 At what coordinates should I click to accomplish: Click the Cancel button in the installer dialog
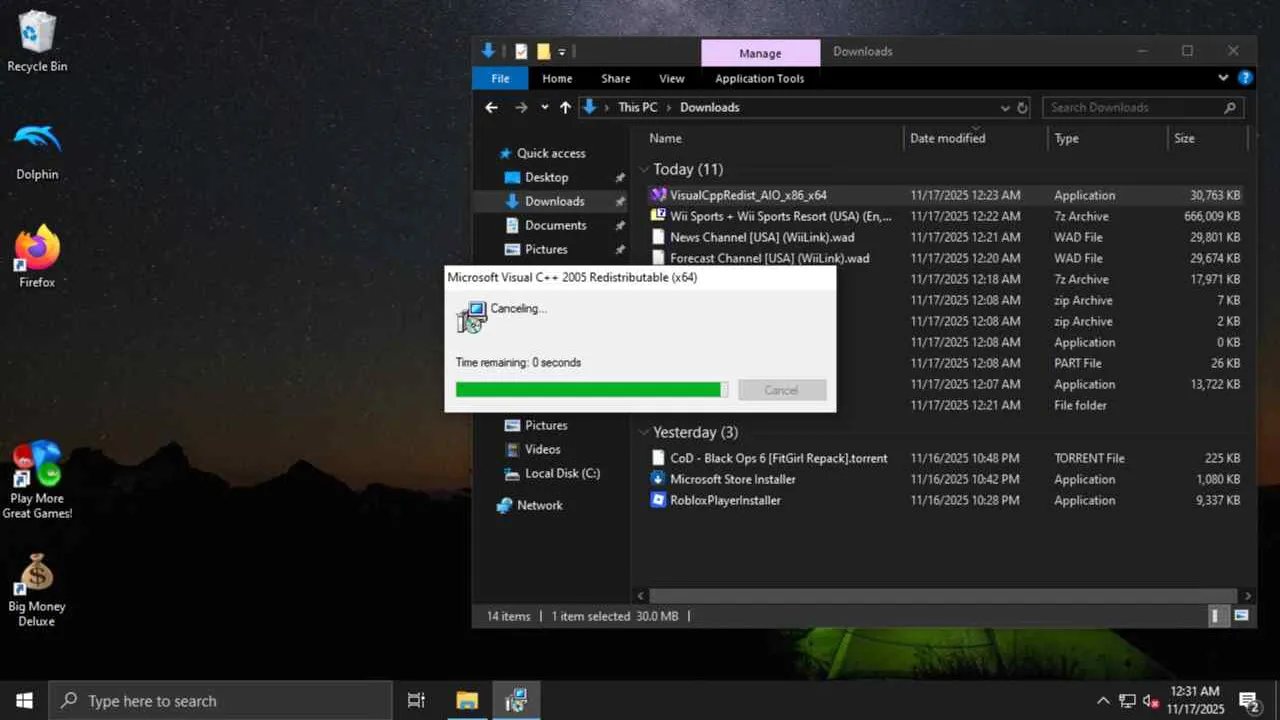782,390
